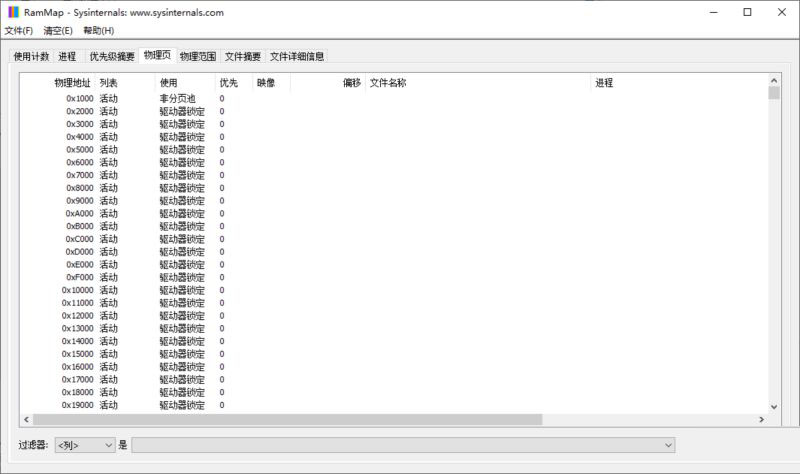The image size is (800, 474).
Task: Sort by the 列表 column header
Action: pos(125,83)
